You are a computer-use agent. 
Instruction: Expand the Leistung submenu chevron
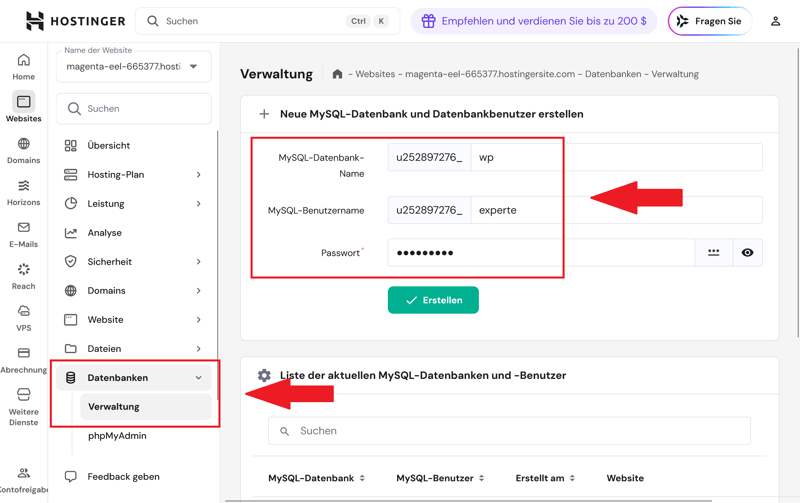coord(198,204)
